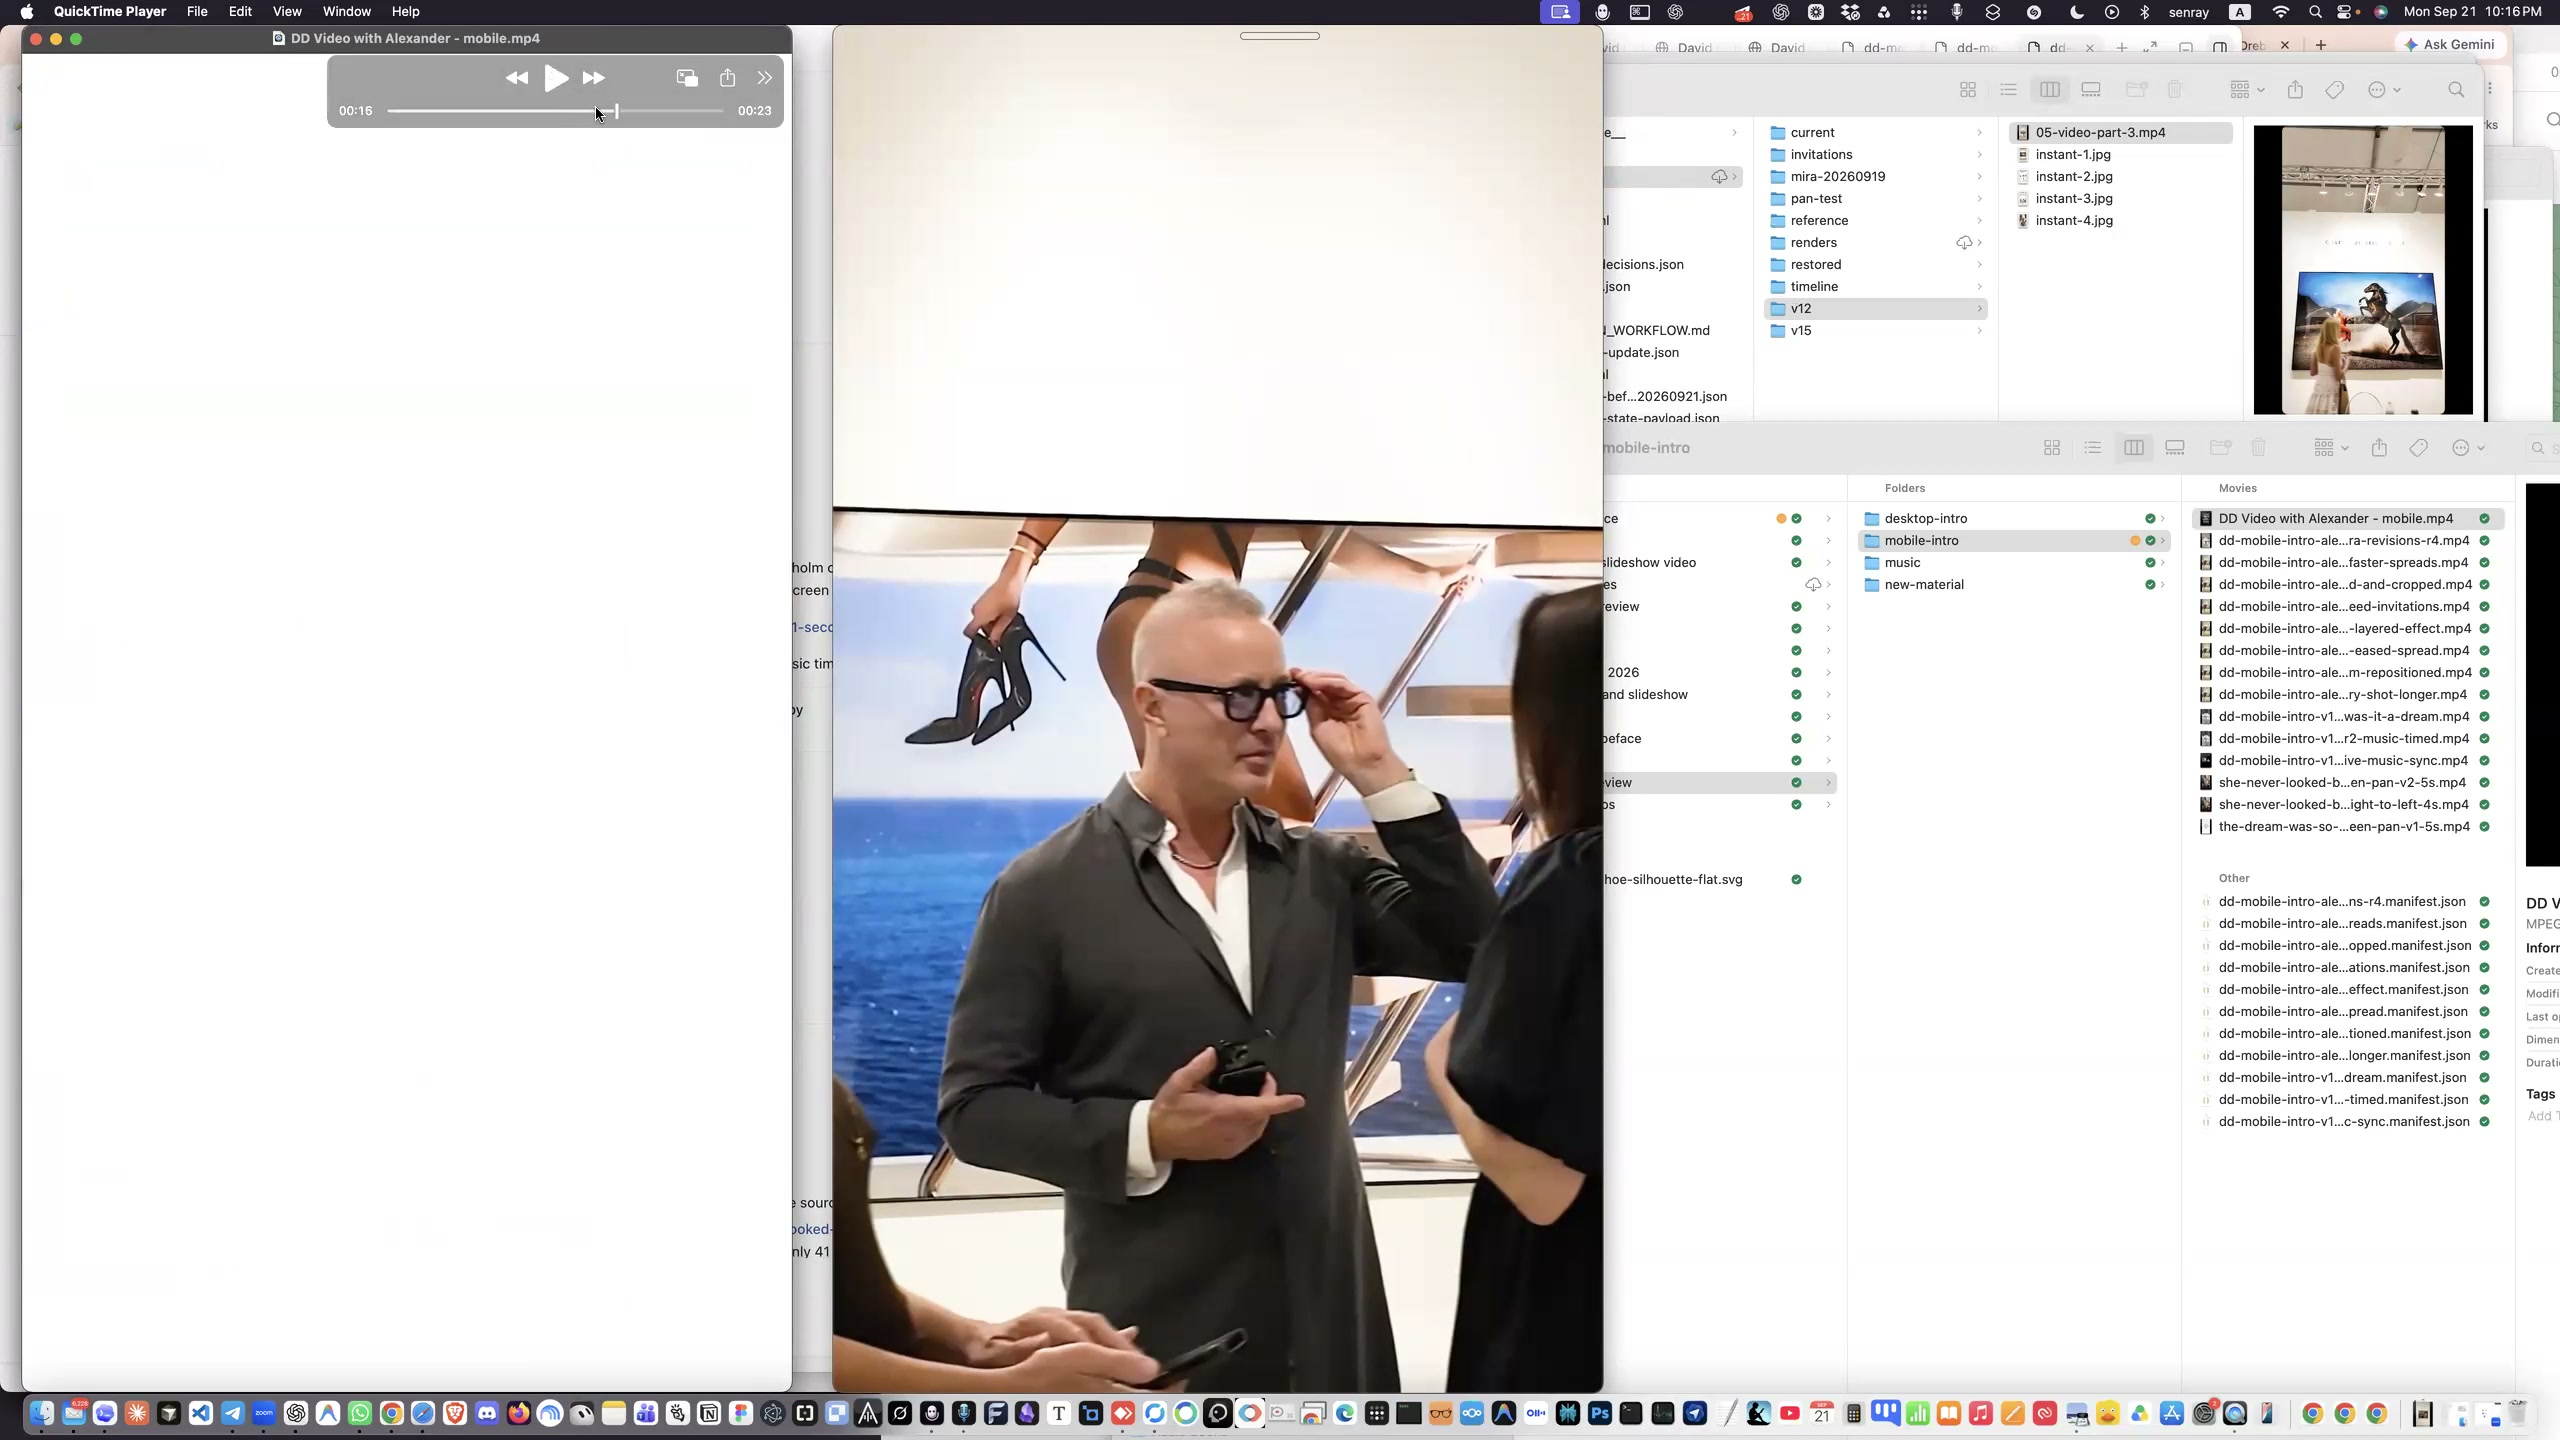Enable picture-in-picture in QuickTime controls
Viewport: 2560px width, 1440px height.
tap(687, 78)
